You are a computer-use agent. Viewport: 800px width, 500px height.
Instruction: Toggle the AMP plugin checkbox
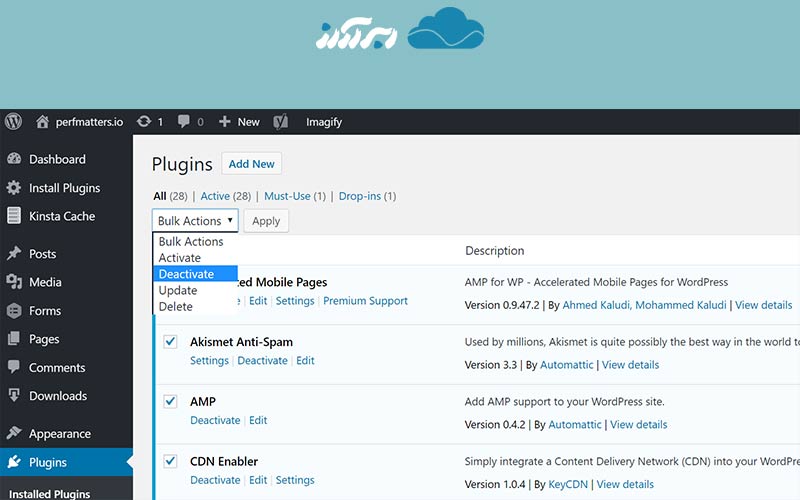170,402
